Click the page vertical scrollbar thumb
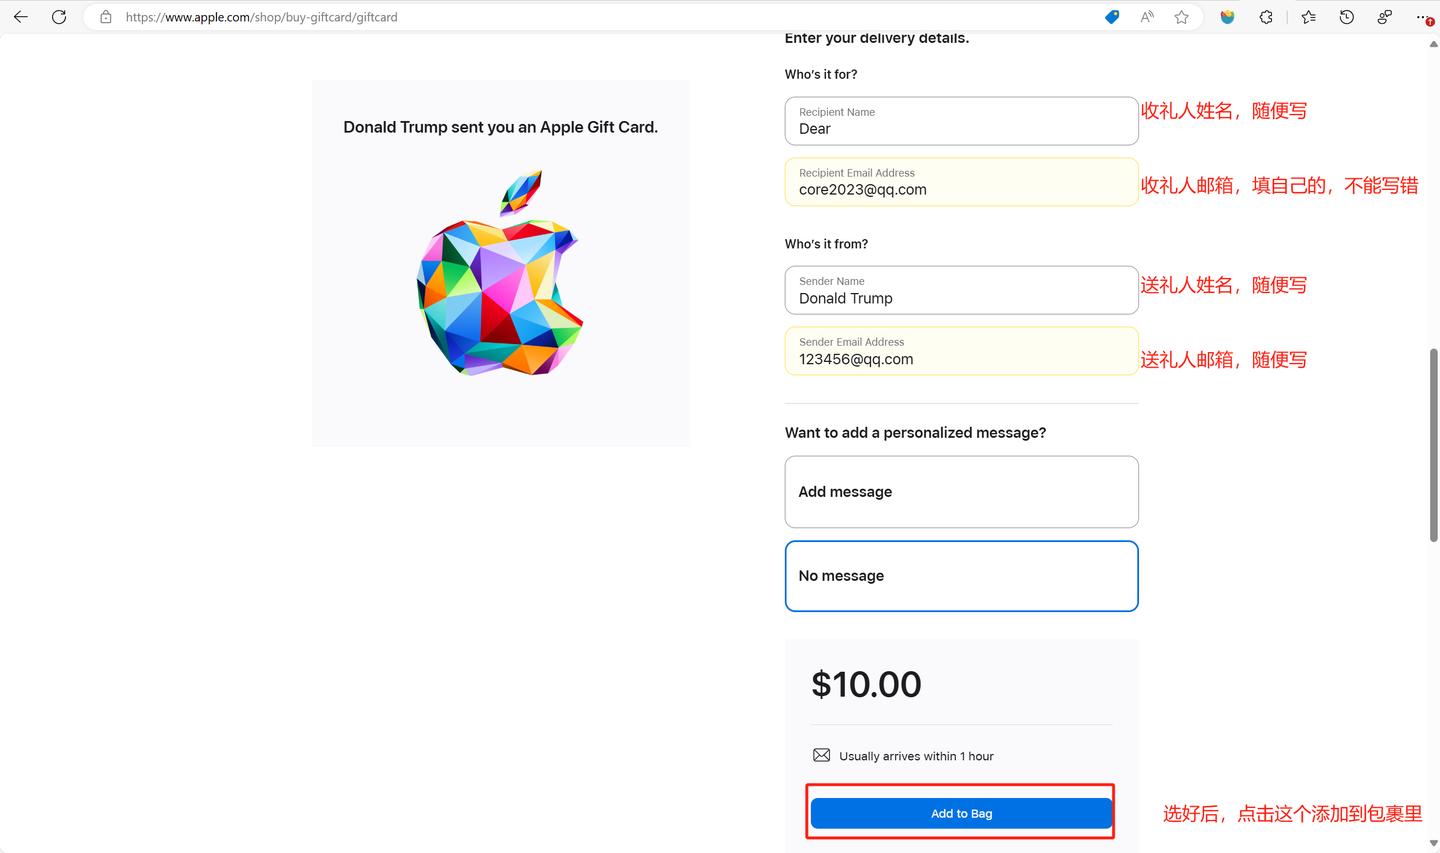This screenshot has width=1440, height=853. point(1433,446)
